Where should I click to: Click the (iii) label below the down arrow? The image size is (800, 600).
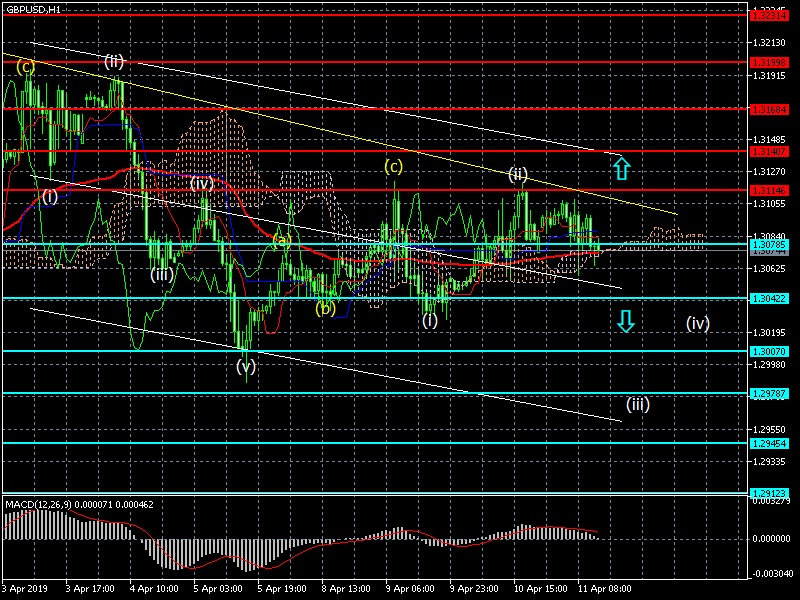pyautogui.click(x=638, y=405)
